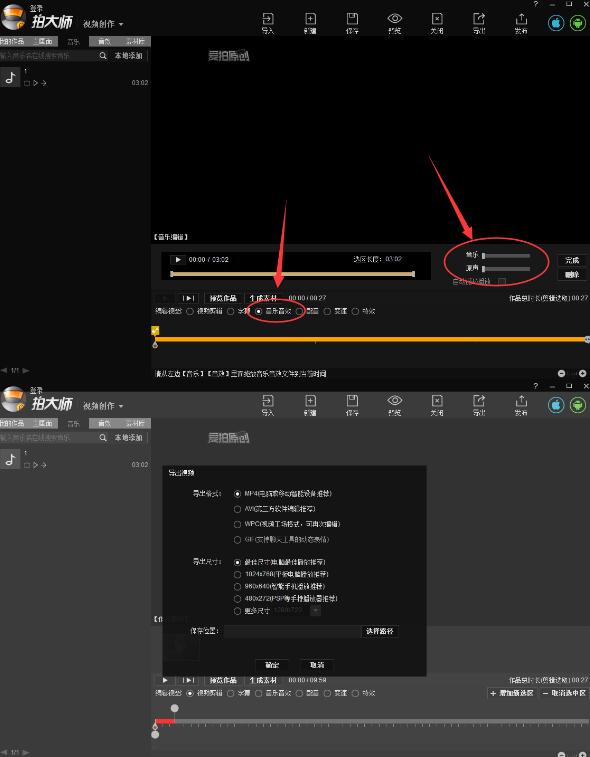Click help question mark in music-editing window

coord(535,4)
